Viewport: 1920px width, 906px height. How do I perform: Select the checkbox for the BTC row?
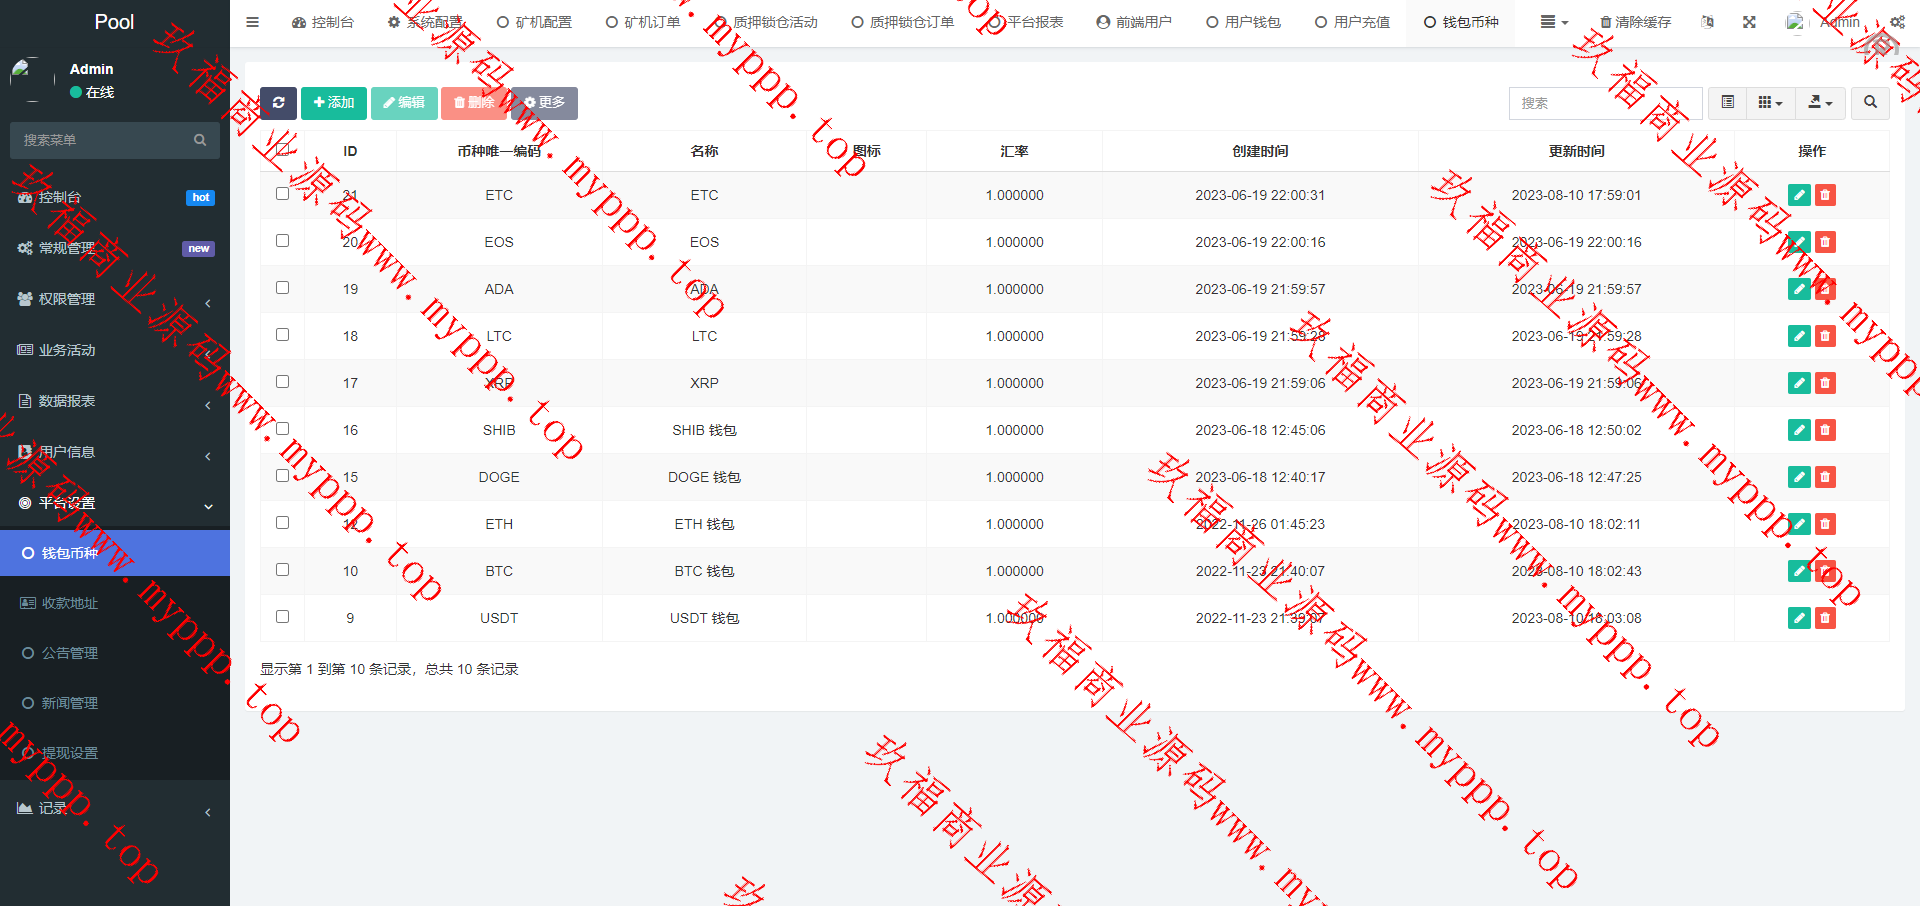click(283, 570)
